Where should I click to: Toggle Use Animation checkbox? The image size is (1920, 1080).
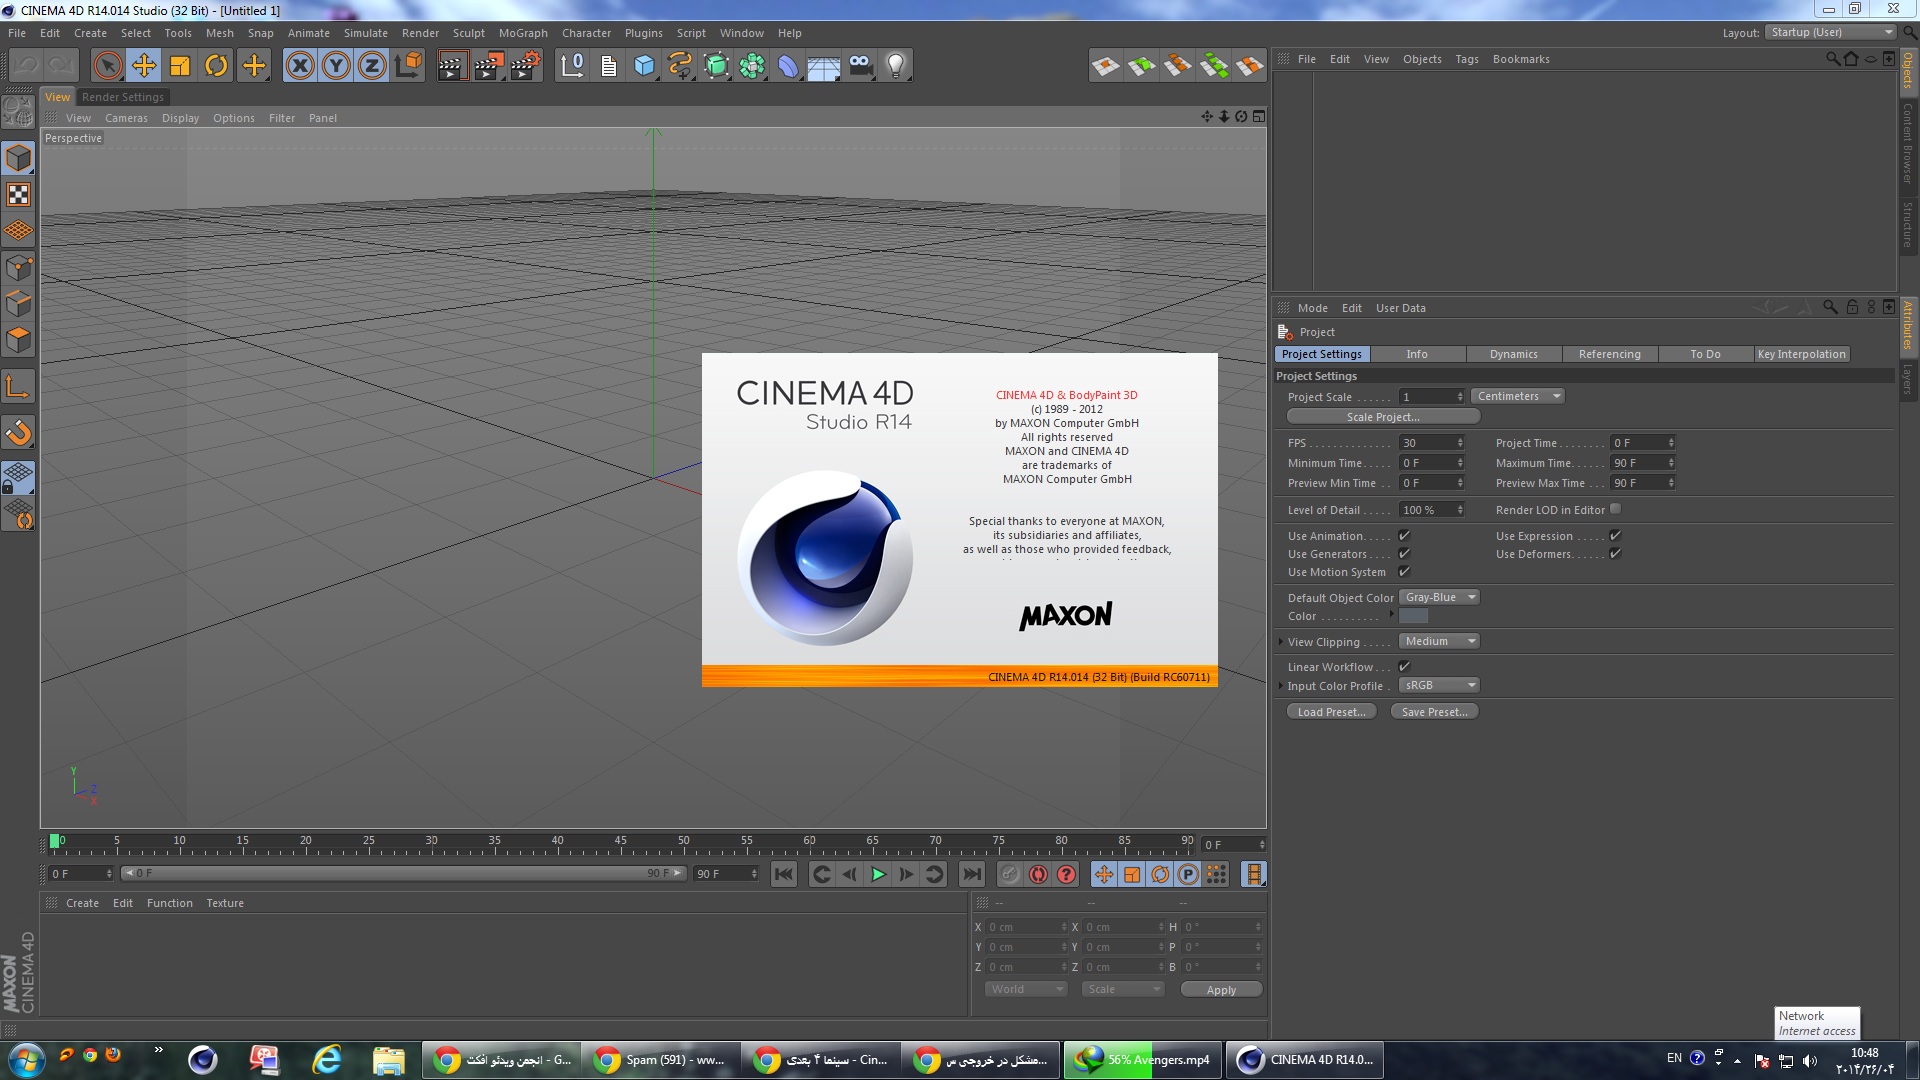click(x=1404, y=535)
